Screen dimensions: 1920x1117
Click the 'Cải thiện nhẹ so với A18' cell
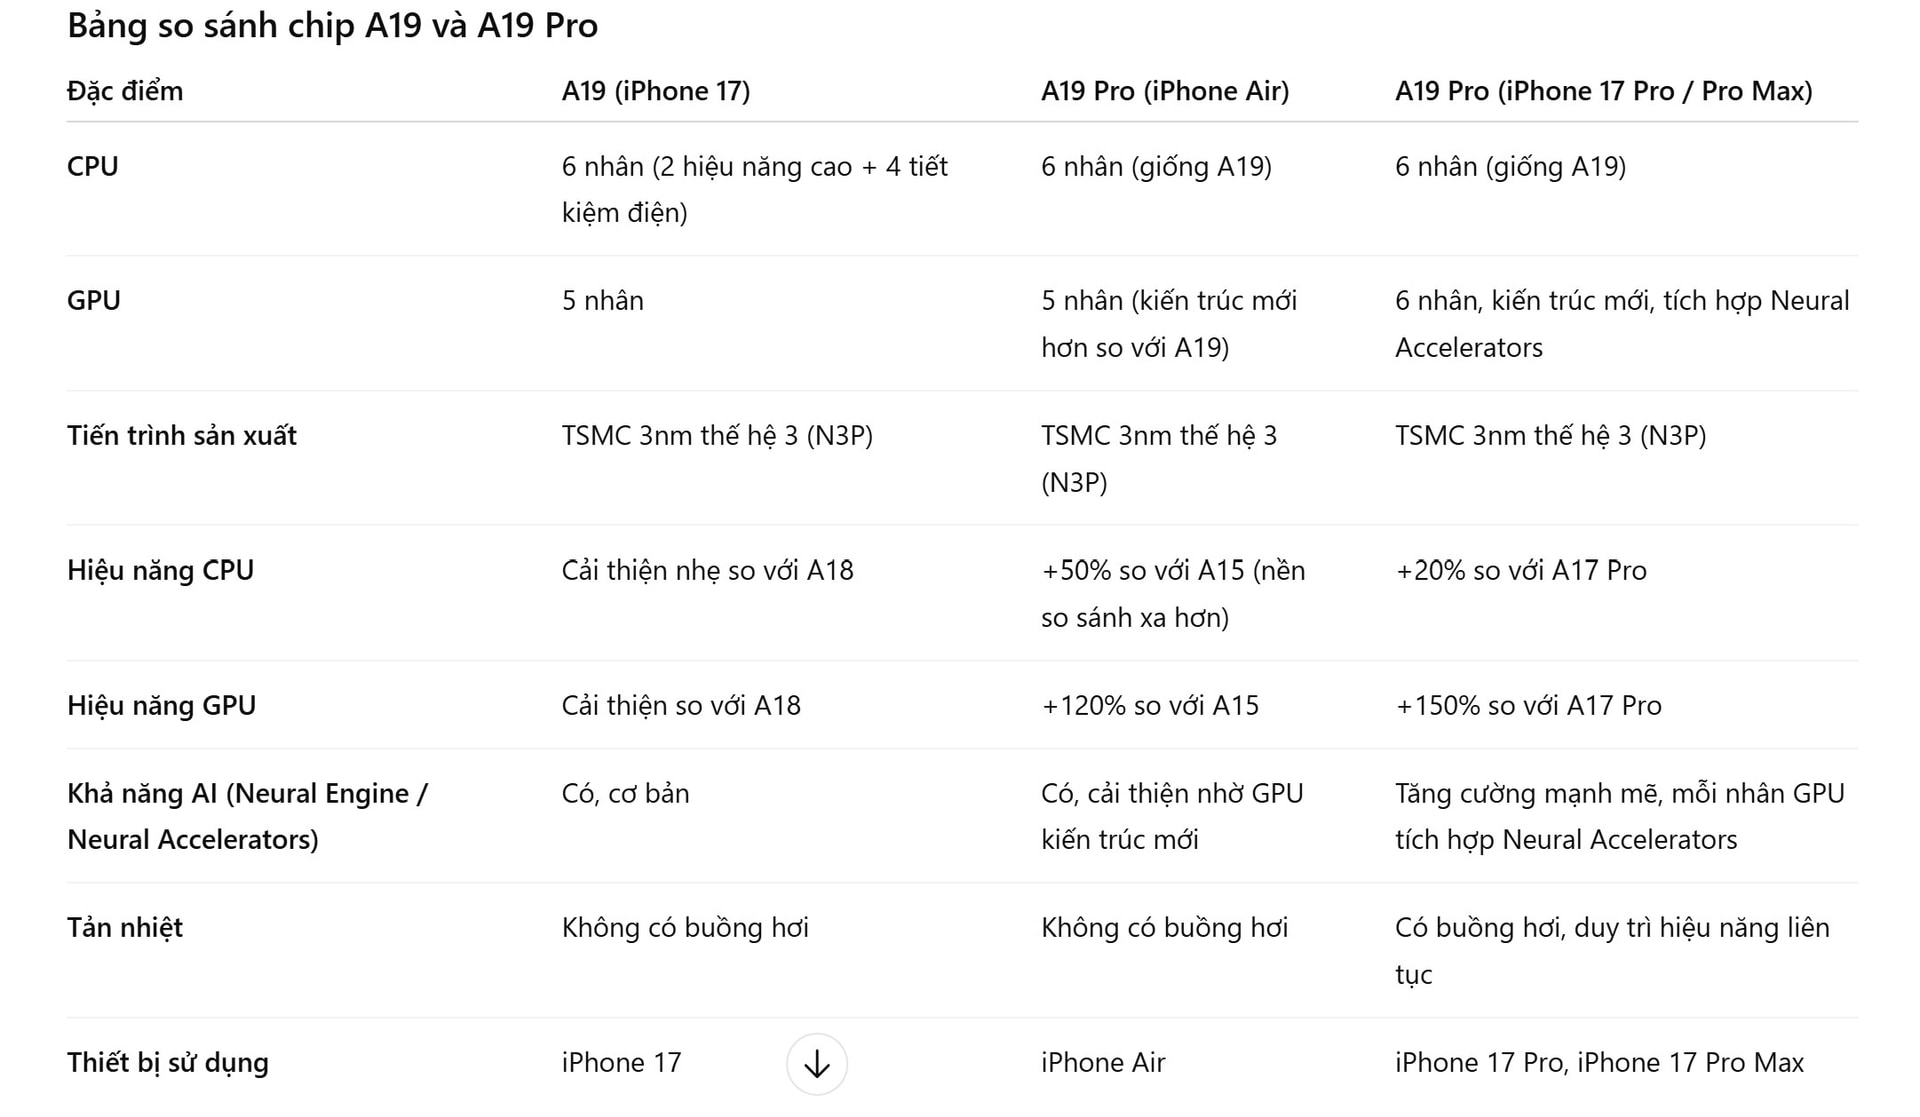[708, 570]
